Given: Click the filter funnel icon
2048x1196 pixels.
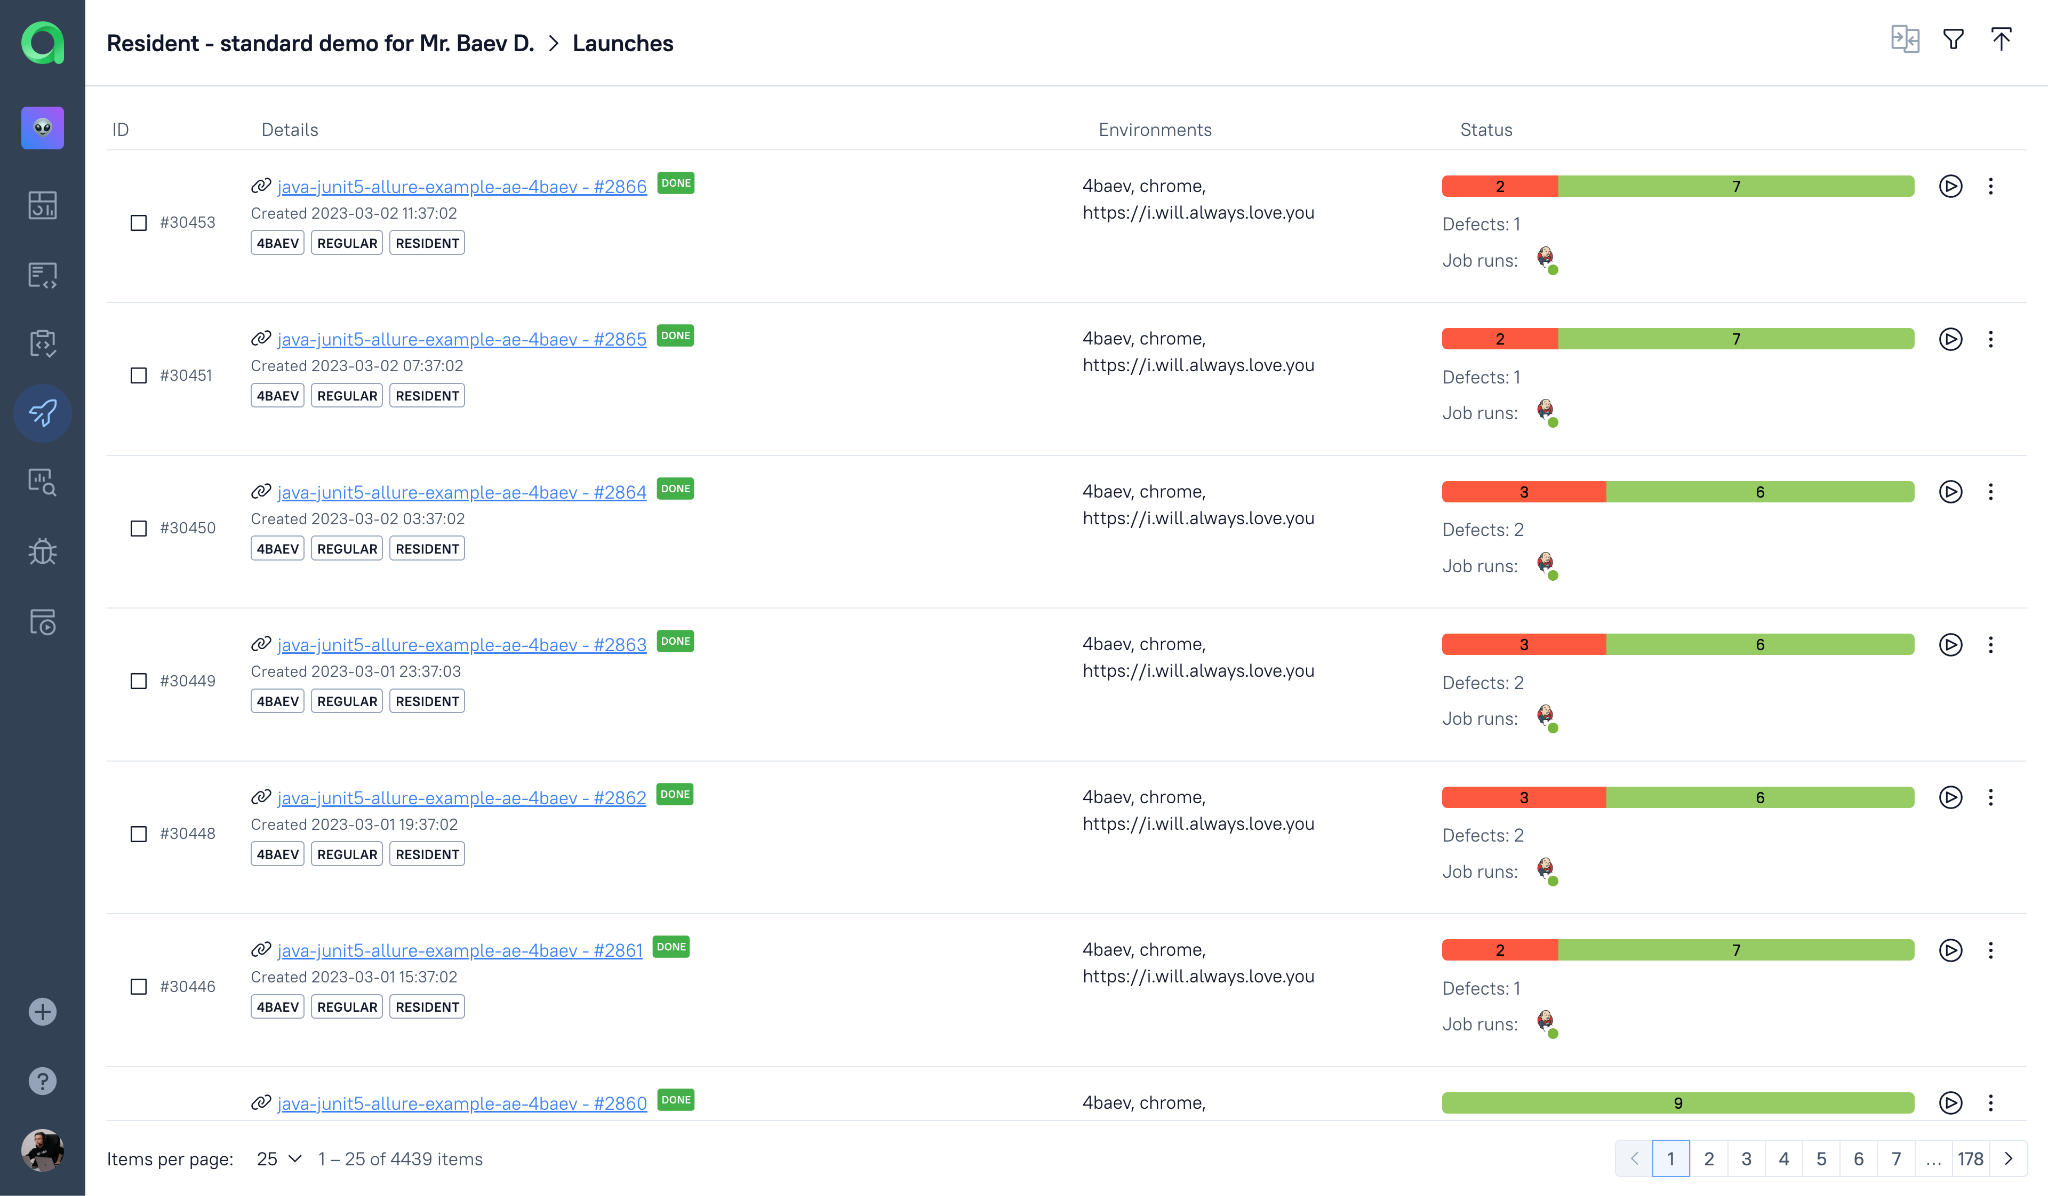Looking at the screenshot, I should pyautogui.click(x=1953, y=40).
